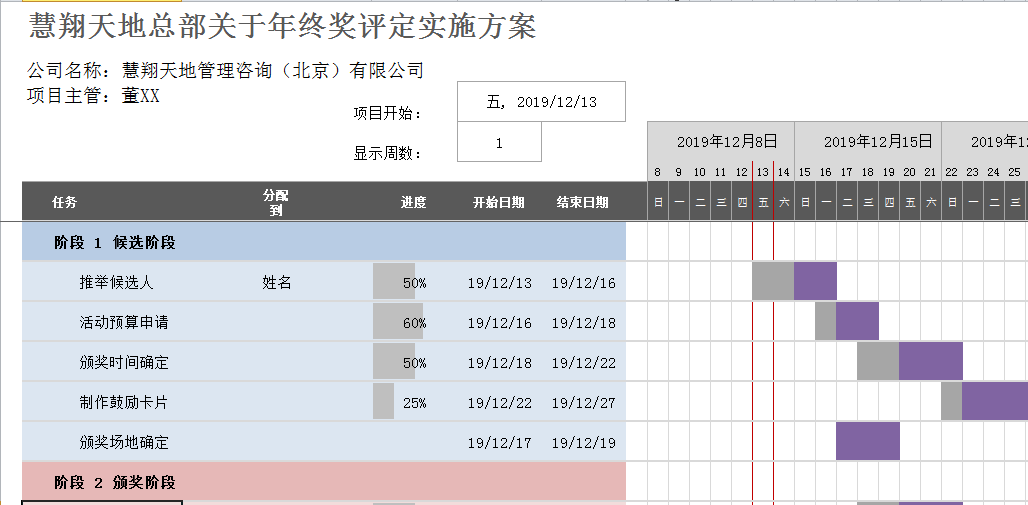Screen dimensions: 1028x505
Task: Click the 姓名 assignee cell
Action: (x=277, y=283)
